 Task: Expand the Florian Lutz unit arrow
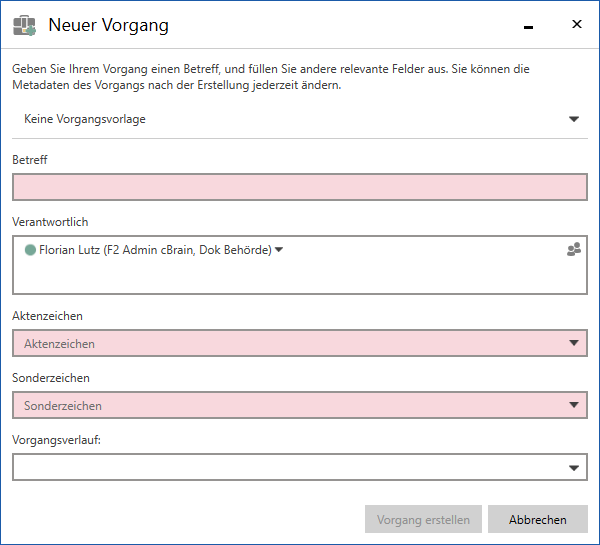pyautogui.click(x=279, y=250)
